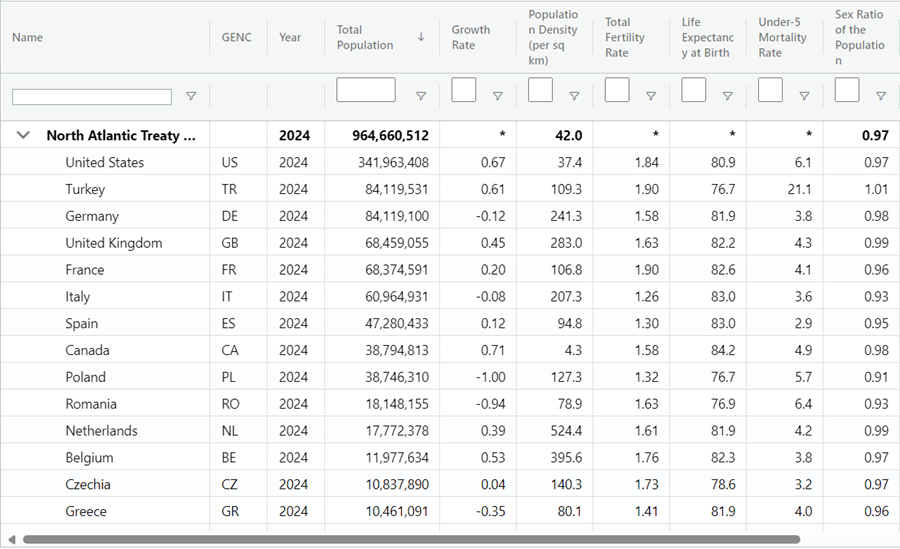Click Canada's life expectancy 84.2

(723, 350)
